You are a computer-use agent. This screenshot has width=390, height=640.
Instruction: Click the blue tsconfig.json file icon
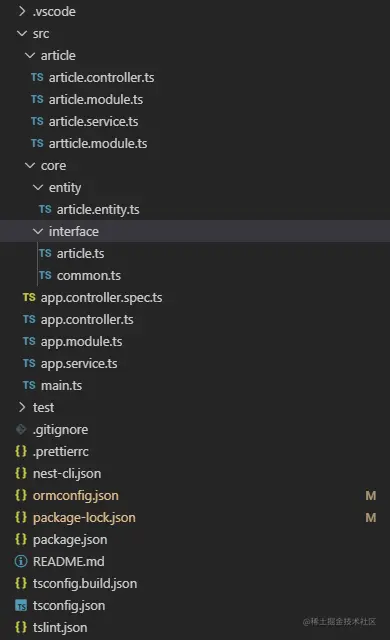pyautogui.click(x=21, y=606)
